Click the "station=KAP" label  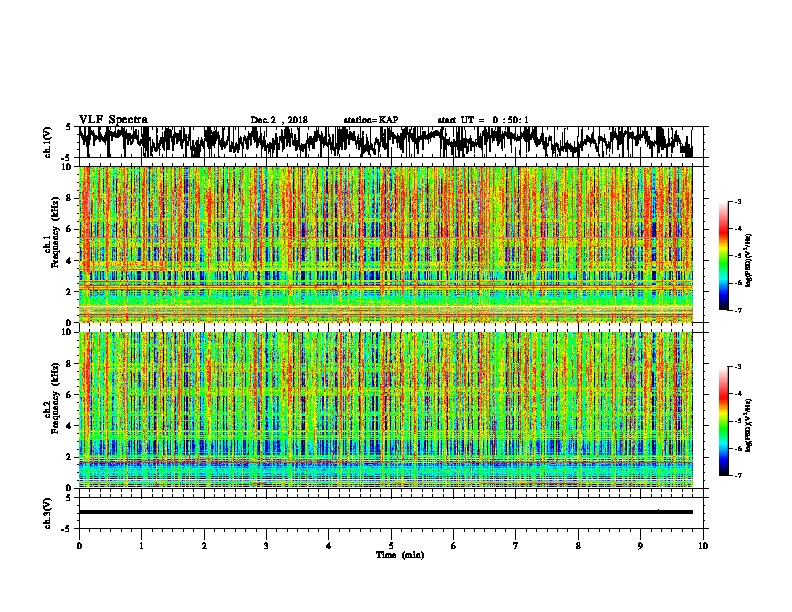pos(371,120)
